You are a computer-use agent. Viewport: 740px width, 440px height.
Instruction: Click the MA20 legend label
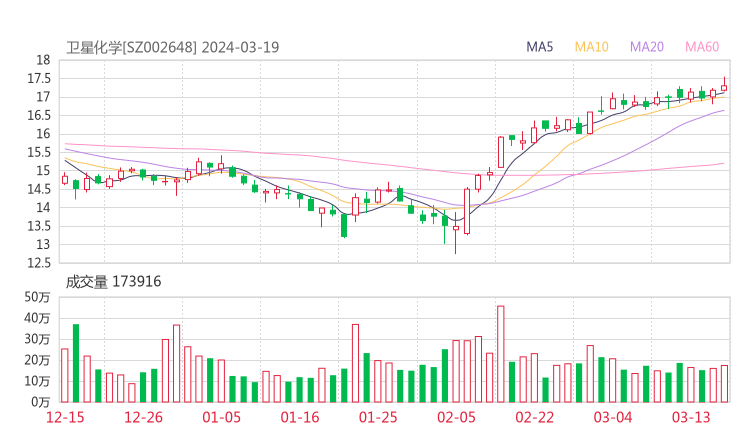coord(647,47)
